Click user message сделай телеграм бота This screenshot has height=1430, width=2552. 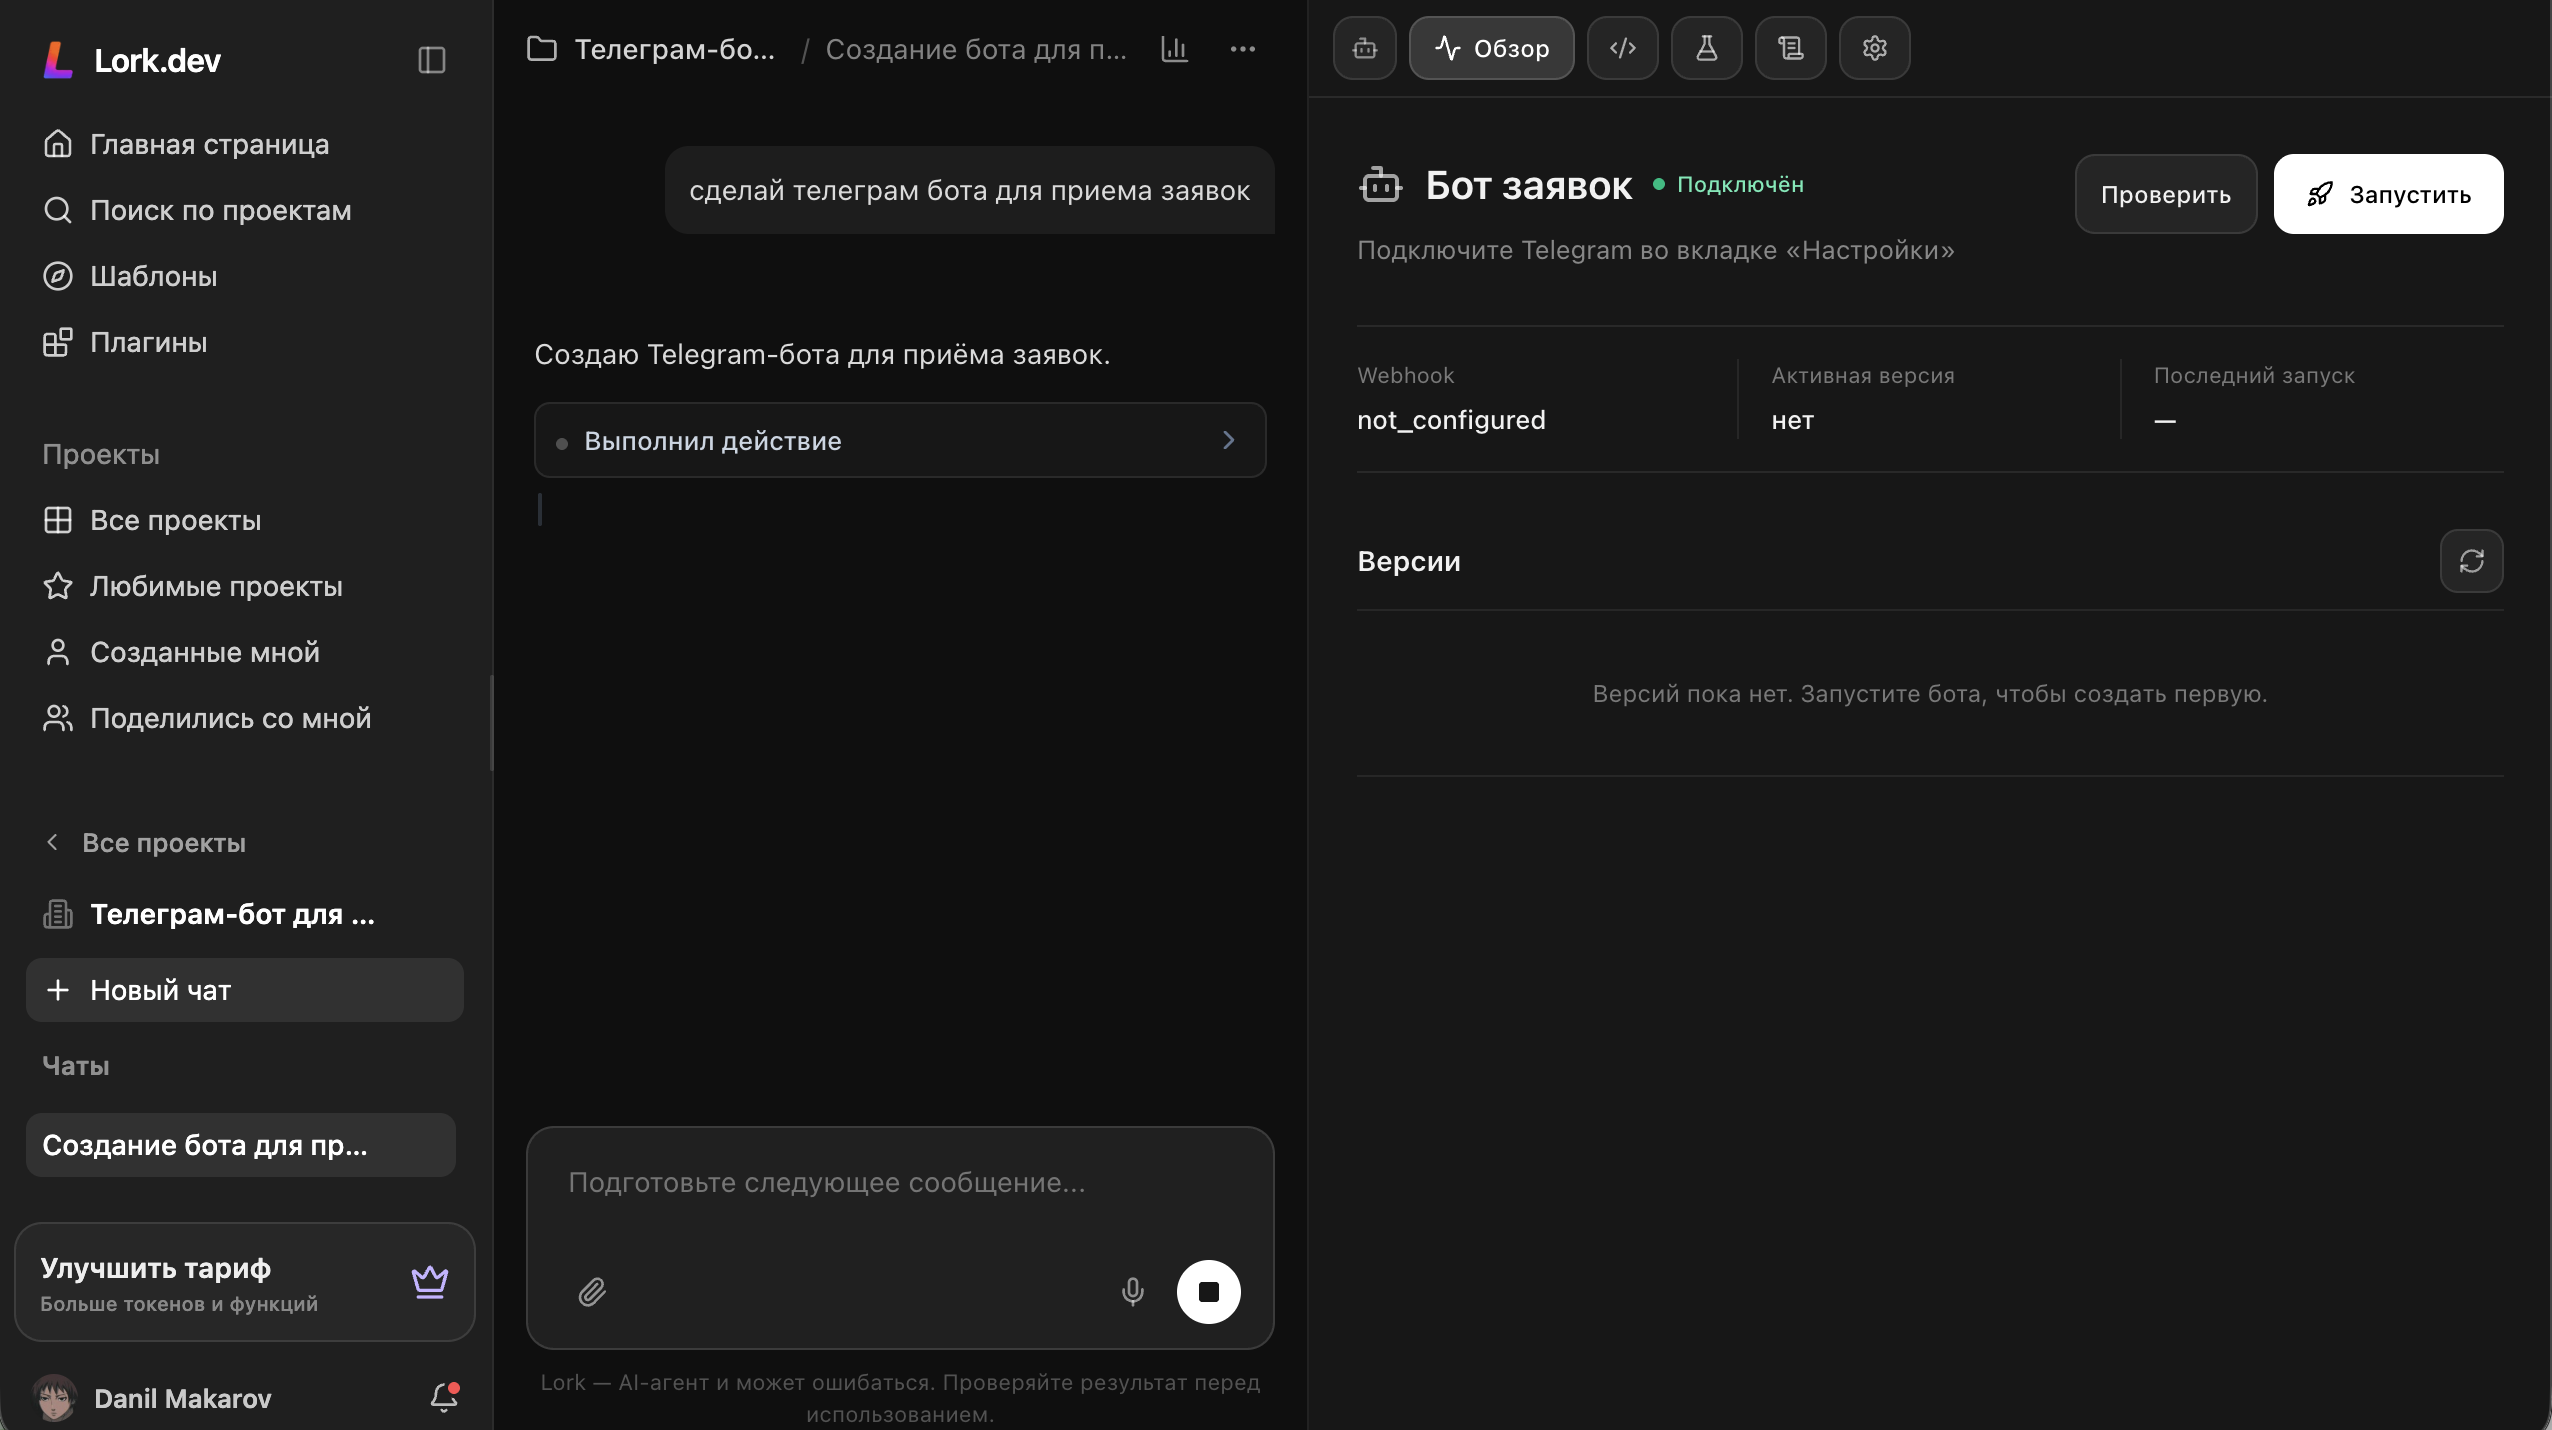969,190
